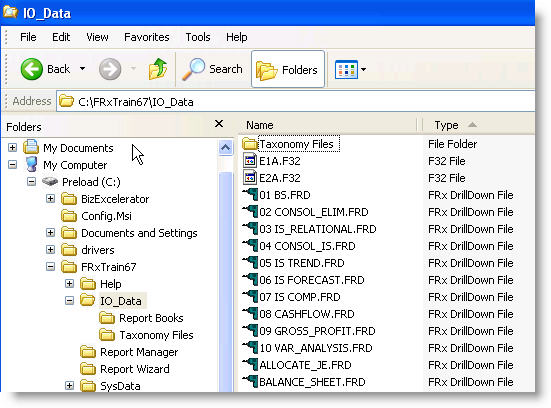Toggle the Folders pane button

tap(287, 69)
